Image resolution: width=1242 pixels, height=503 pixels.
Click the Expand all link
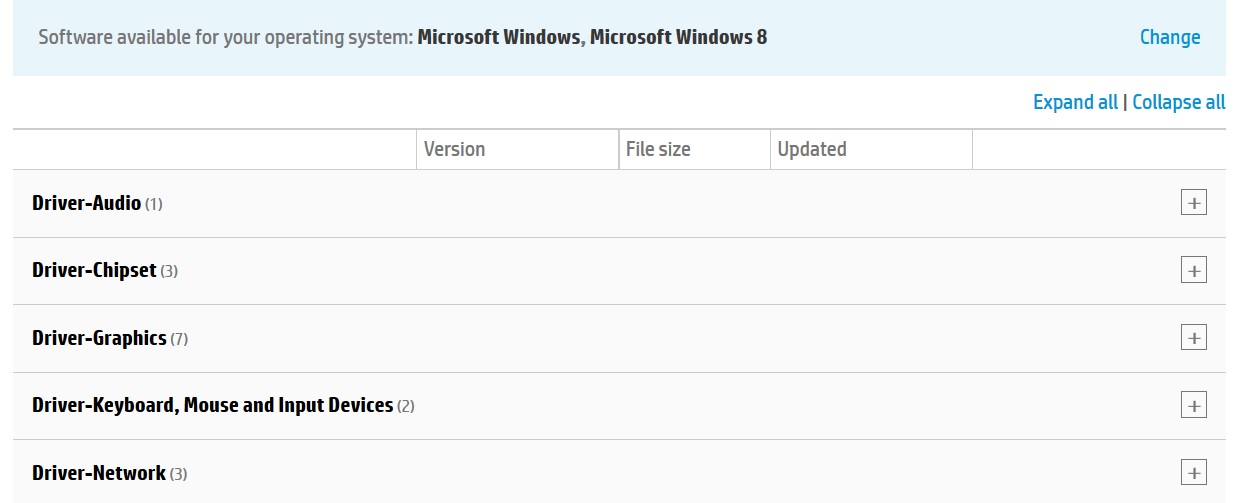tap(1075, 102)
